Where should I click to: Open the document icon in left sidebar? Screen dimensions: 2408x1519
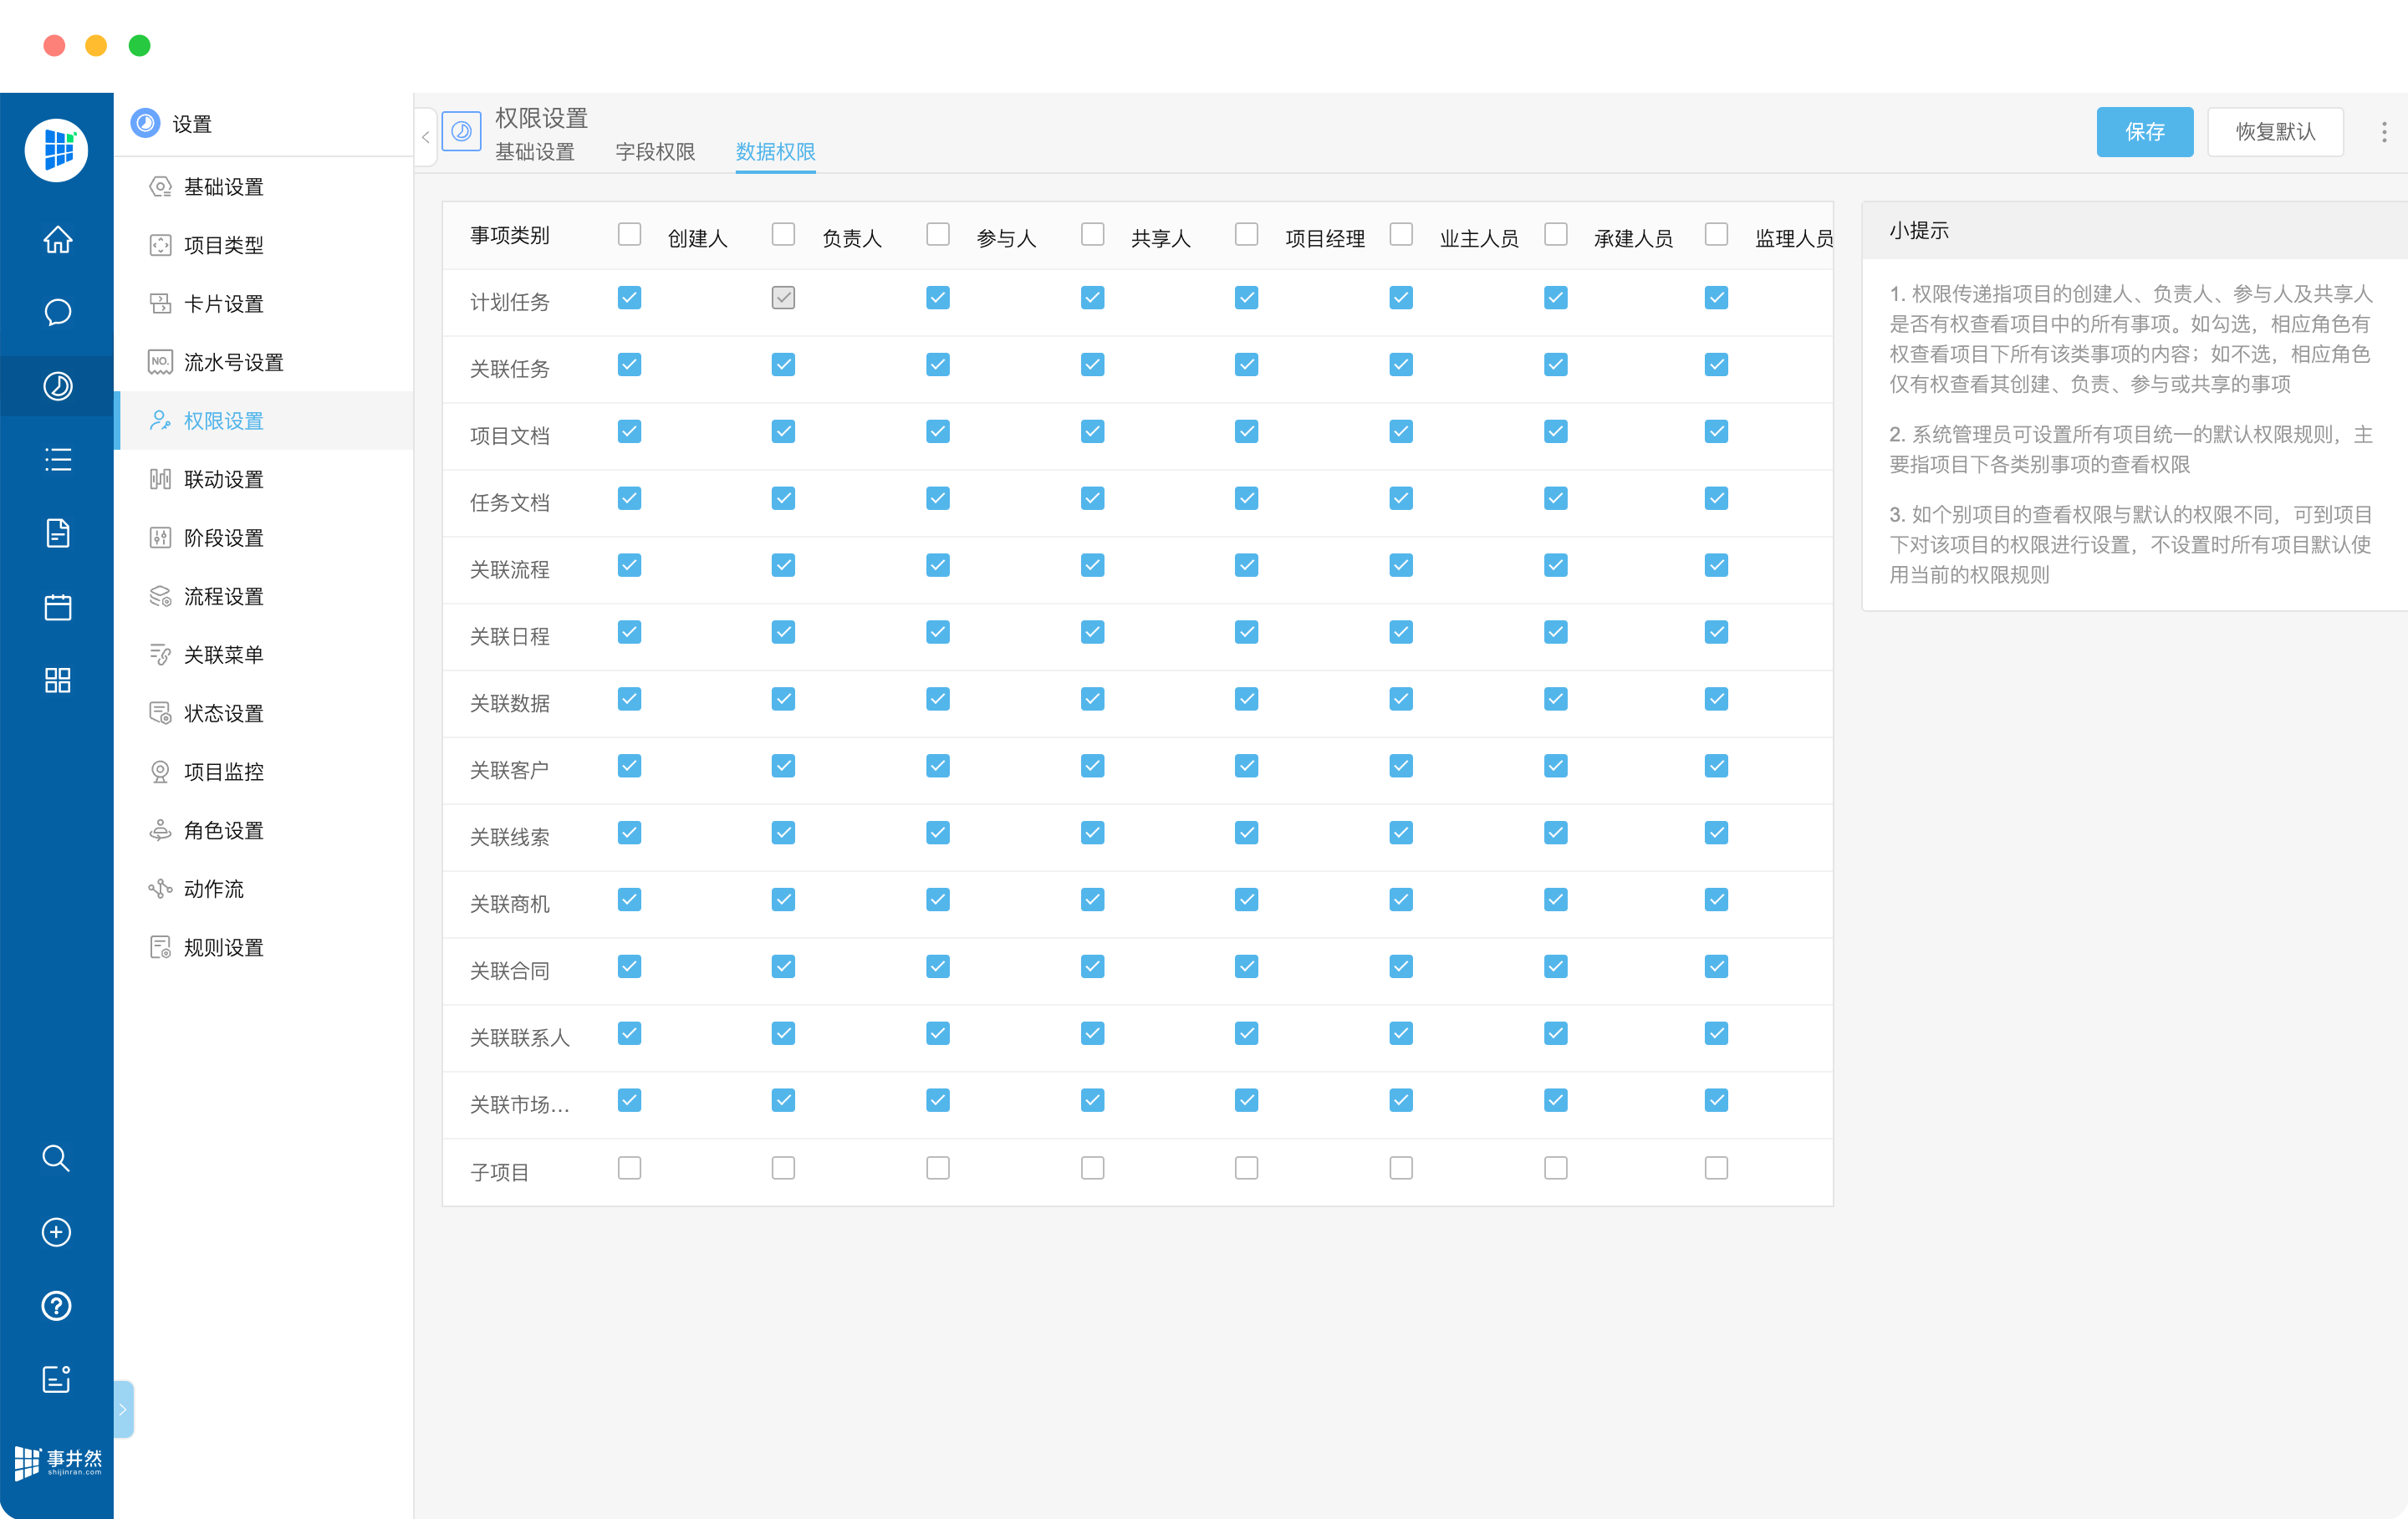coord(57,533)
